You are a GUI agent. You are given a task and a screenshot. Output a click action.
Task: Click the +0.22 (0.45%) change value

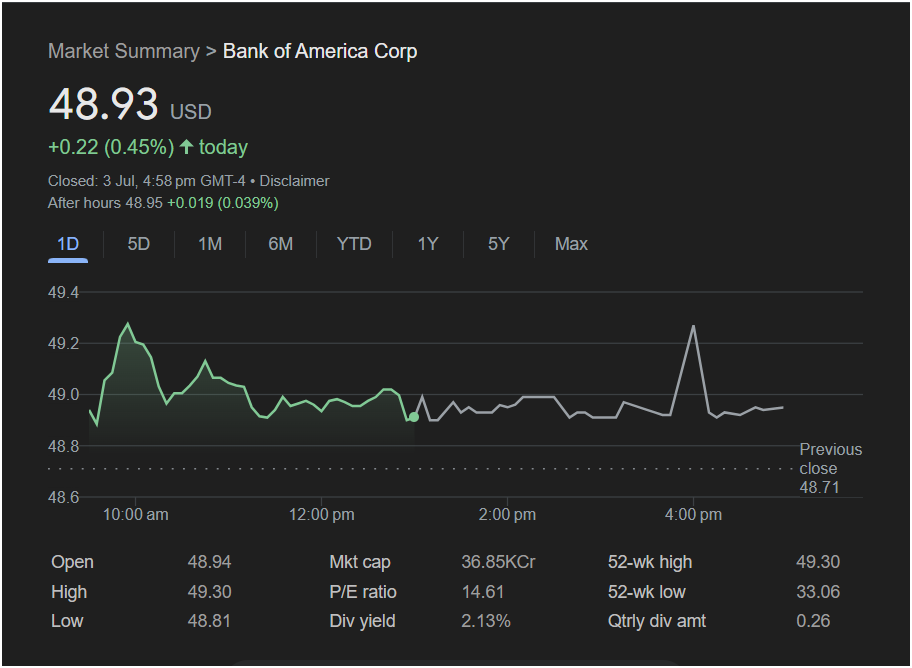coord(111,147)
